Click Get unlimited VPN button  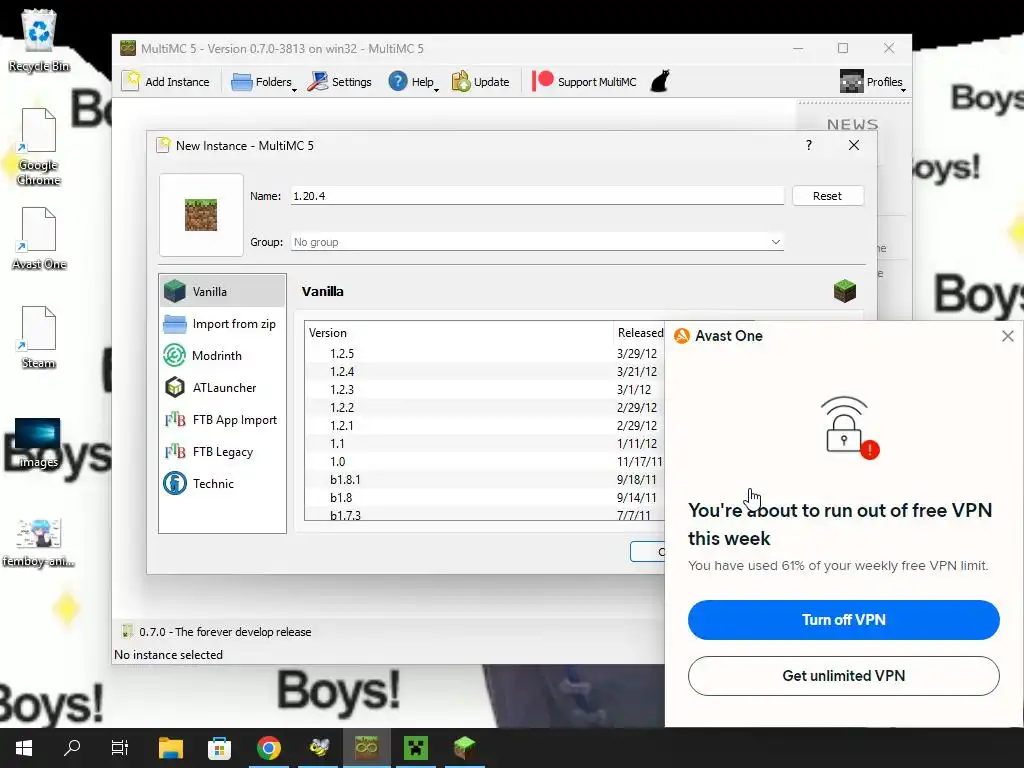[x=843, y=676]
